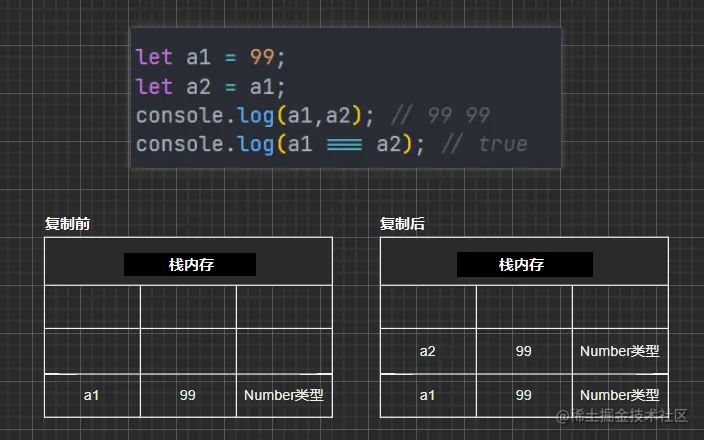This screenshot has width=704, height=440.
Task: Click the comment "// true"
Action: click(485, 145)
